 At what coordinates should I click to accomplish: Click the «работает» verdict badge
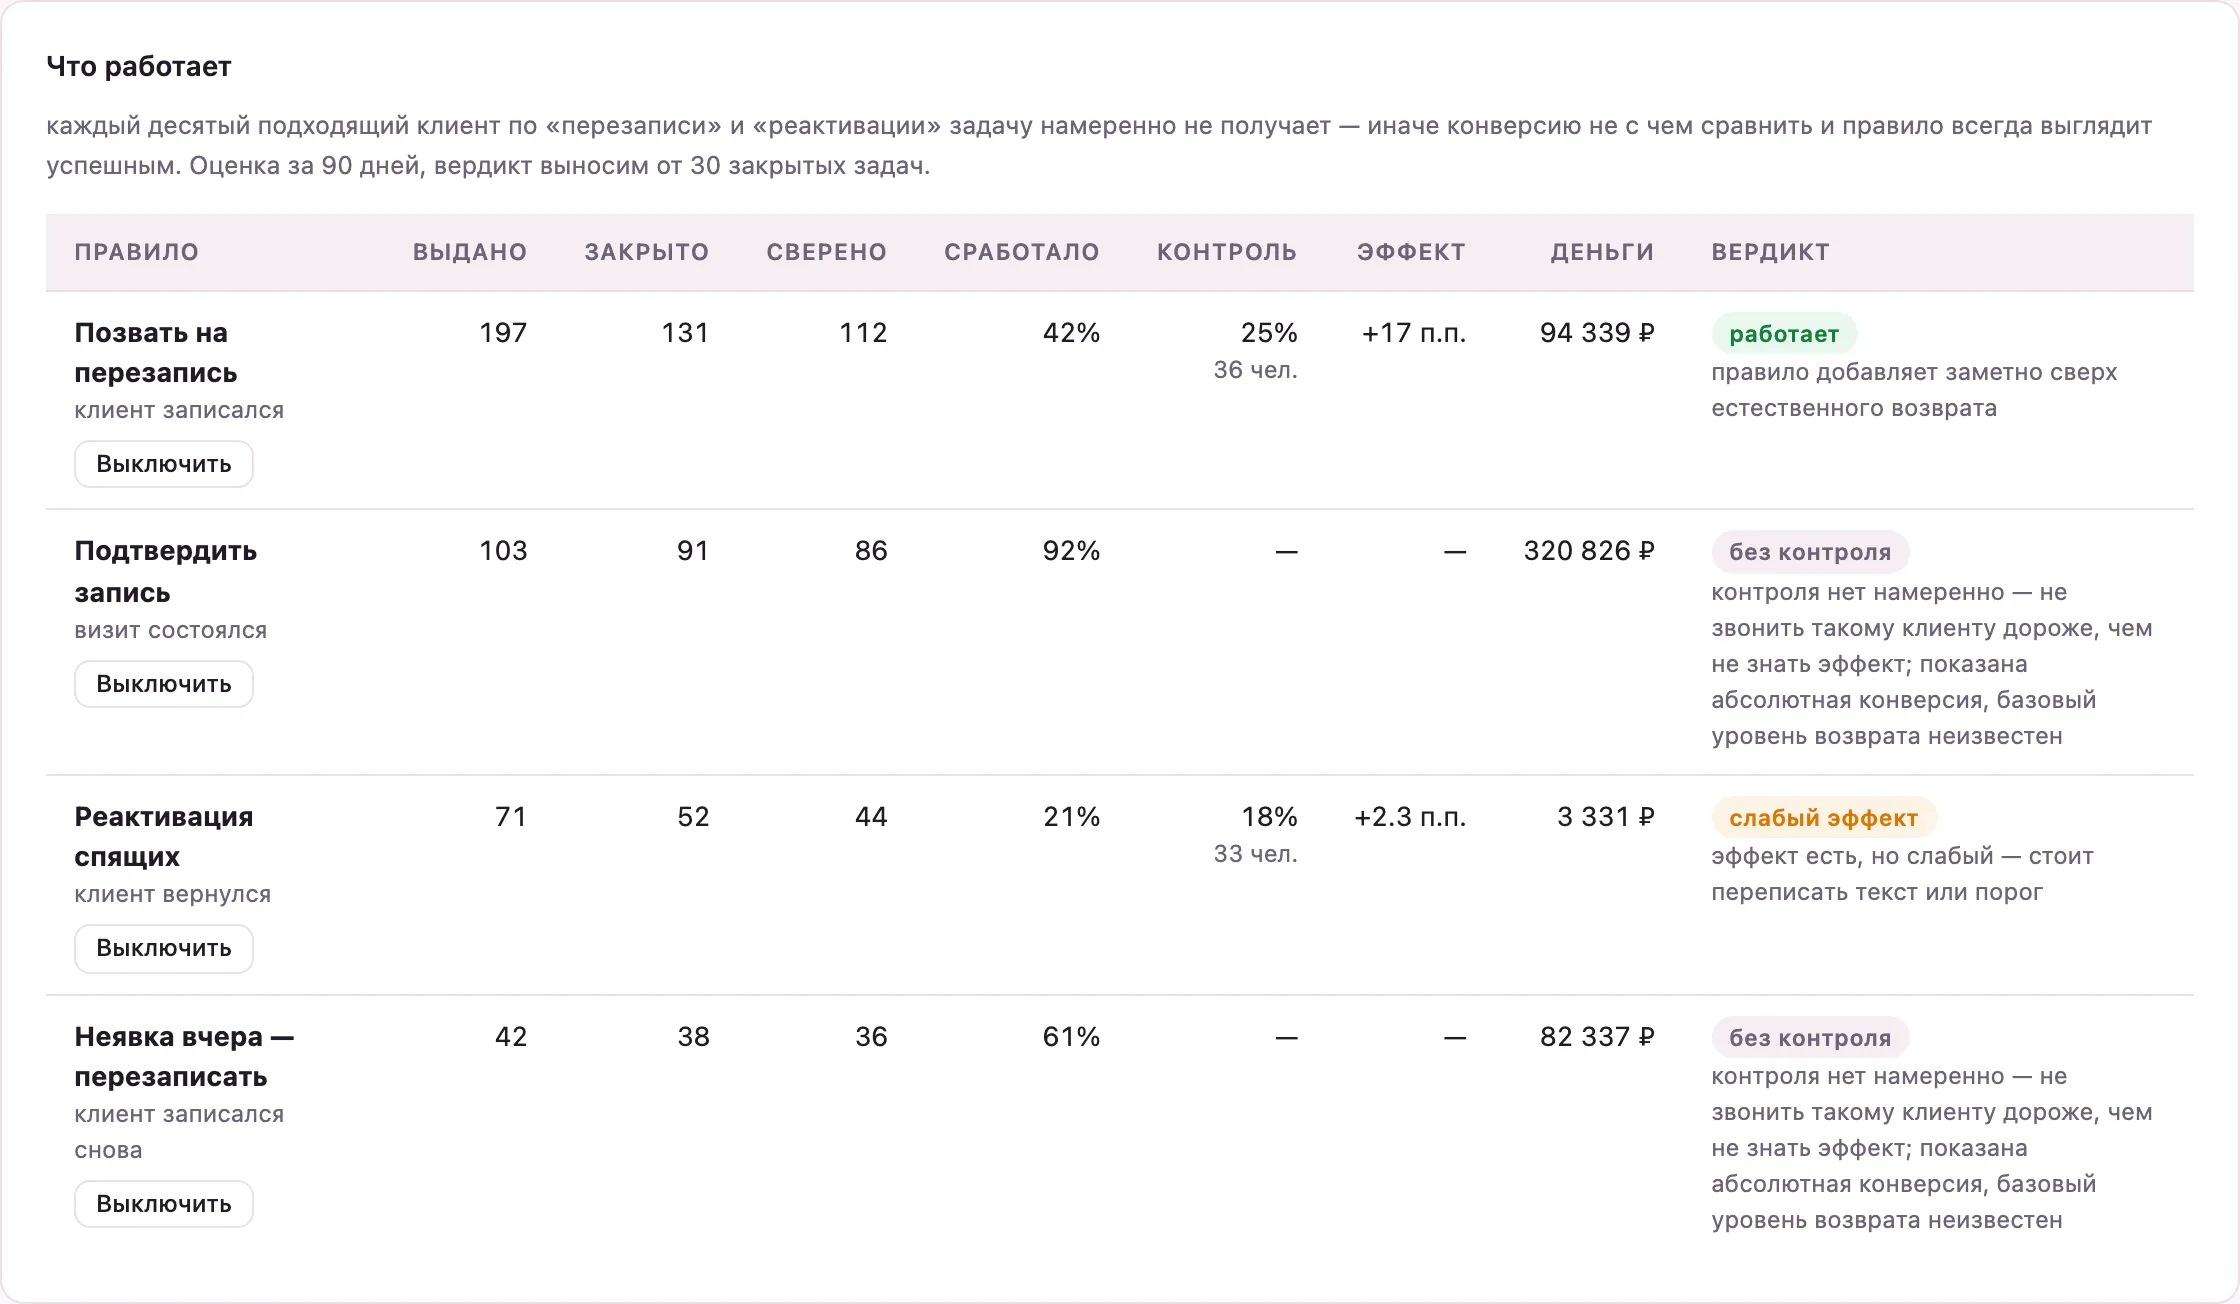pyautogui.click(x=1784, y=334)
